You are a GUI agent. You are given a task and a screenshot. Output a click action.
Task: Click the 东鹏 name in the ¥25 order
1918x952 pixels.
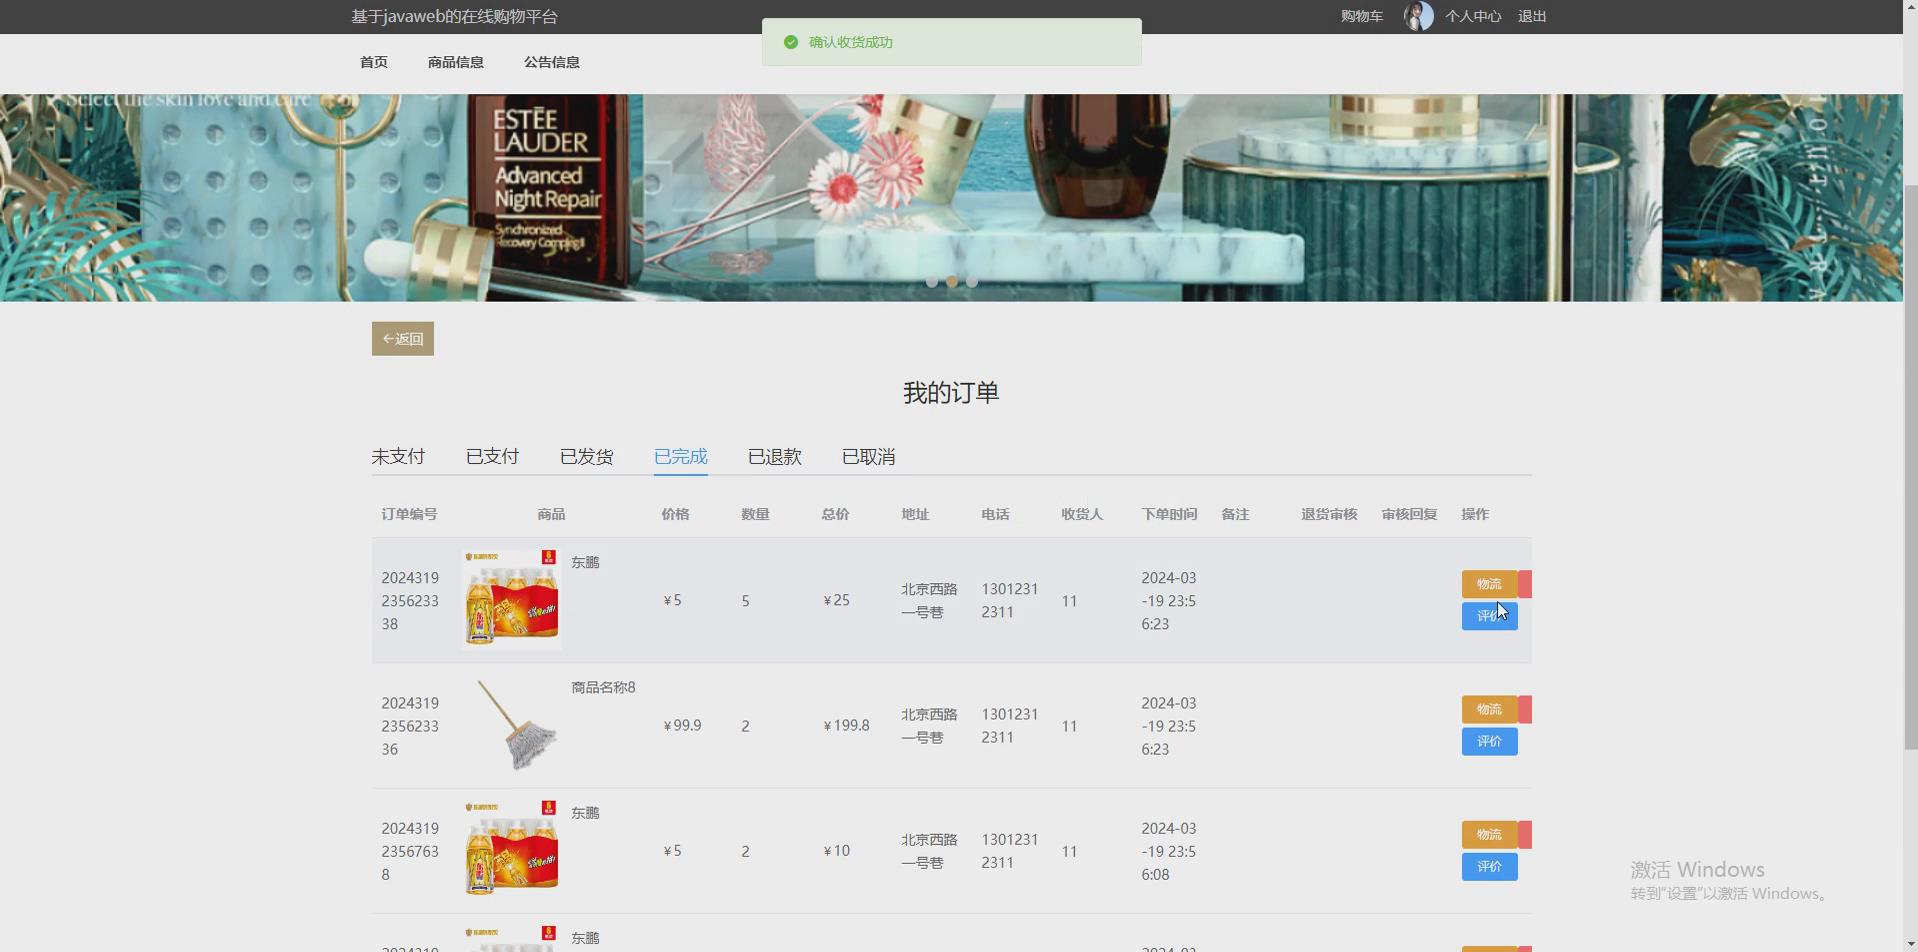[585, 563]
